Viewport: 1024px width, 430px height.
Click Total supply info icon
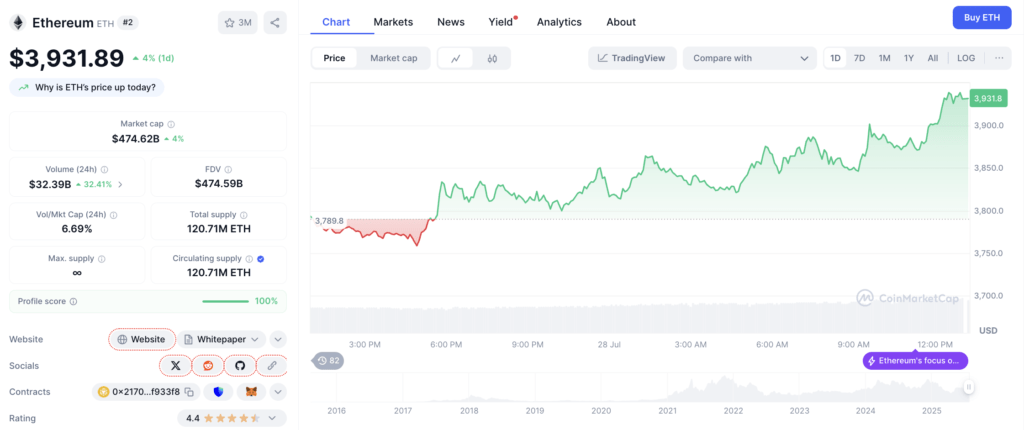point(244,214)
